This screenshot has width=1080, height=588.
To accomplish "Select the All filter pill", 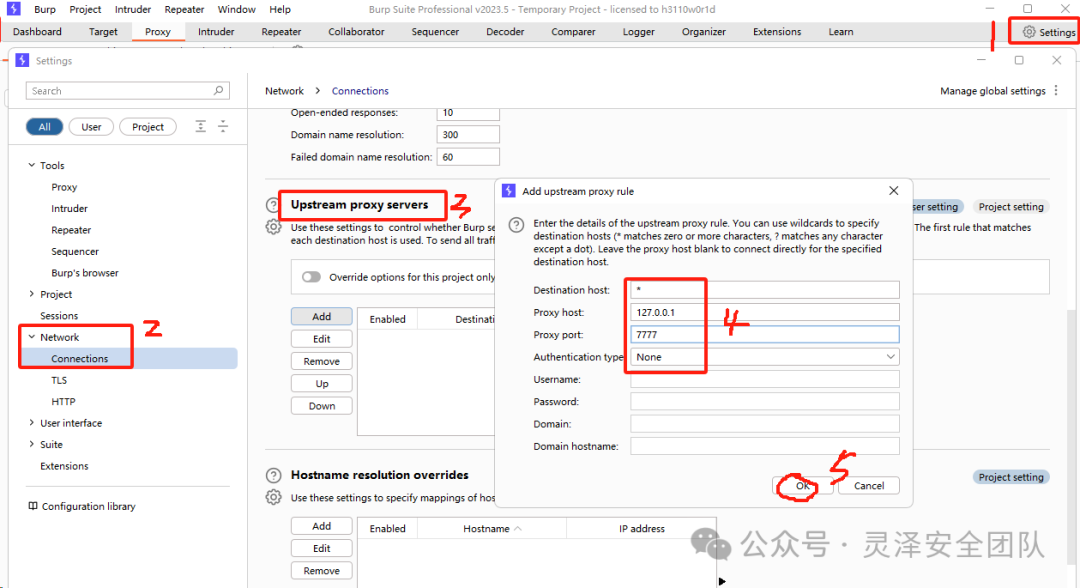I will [x=44, y=127].
